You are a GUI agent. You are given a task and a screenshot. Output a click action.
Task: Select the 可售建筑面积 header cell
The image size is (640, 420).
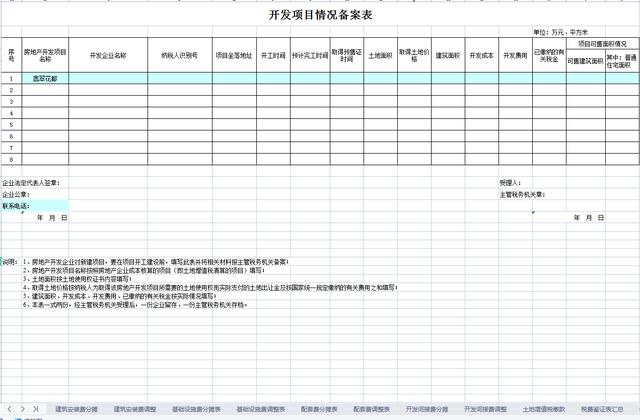click(586, 61)
